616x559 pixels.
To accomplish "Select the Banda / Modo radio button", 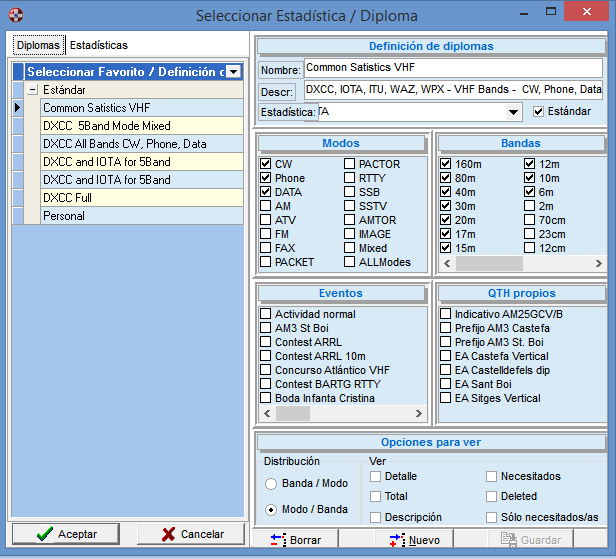I will point(271,484).
